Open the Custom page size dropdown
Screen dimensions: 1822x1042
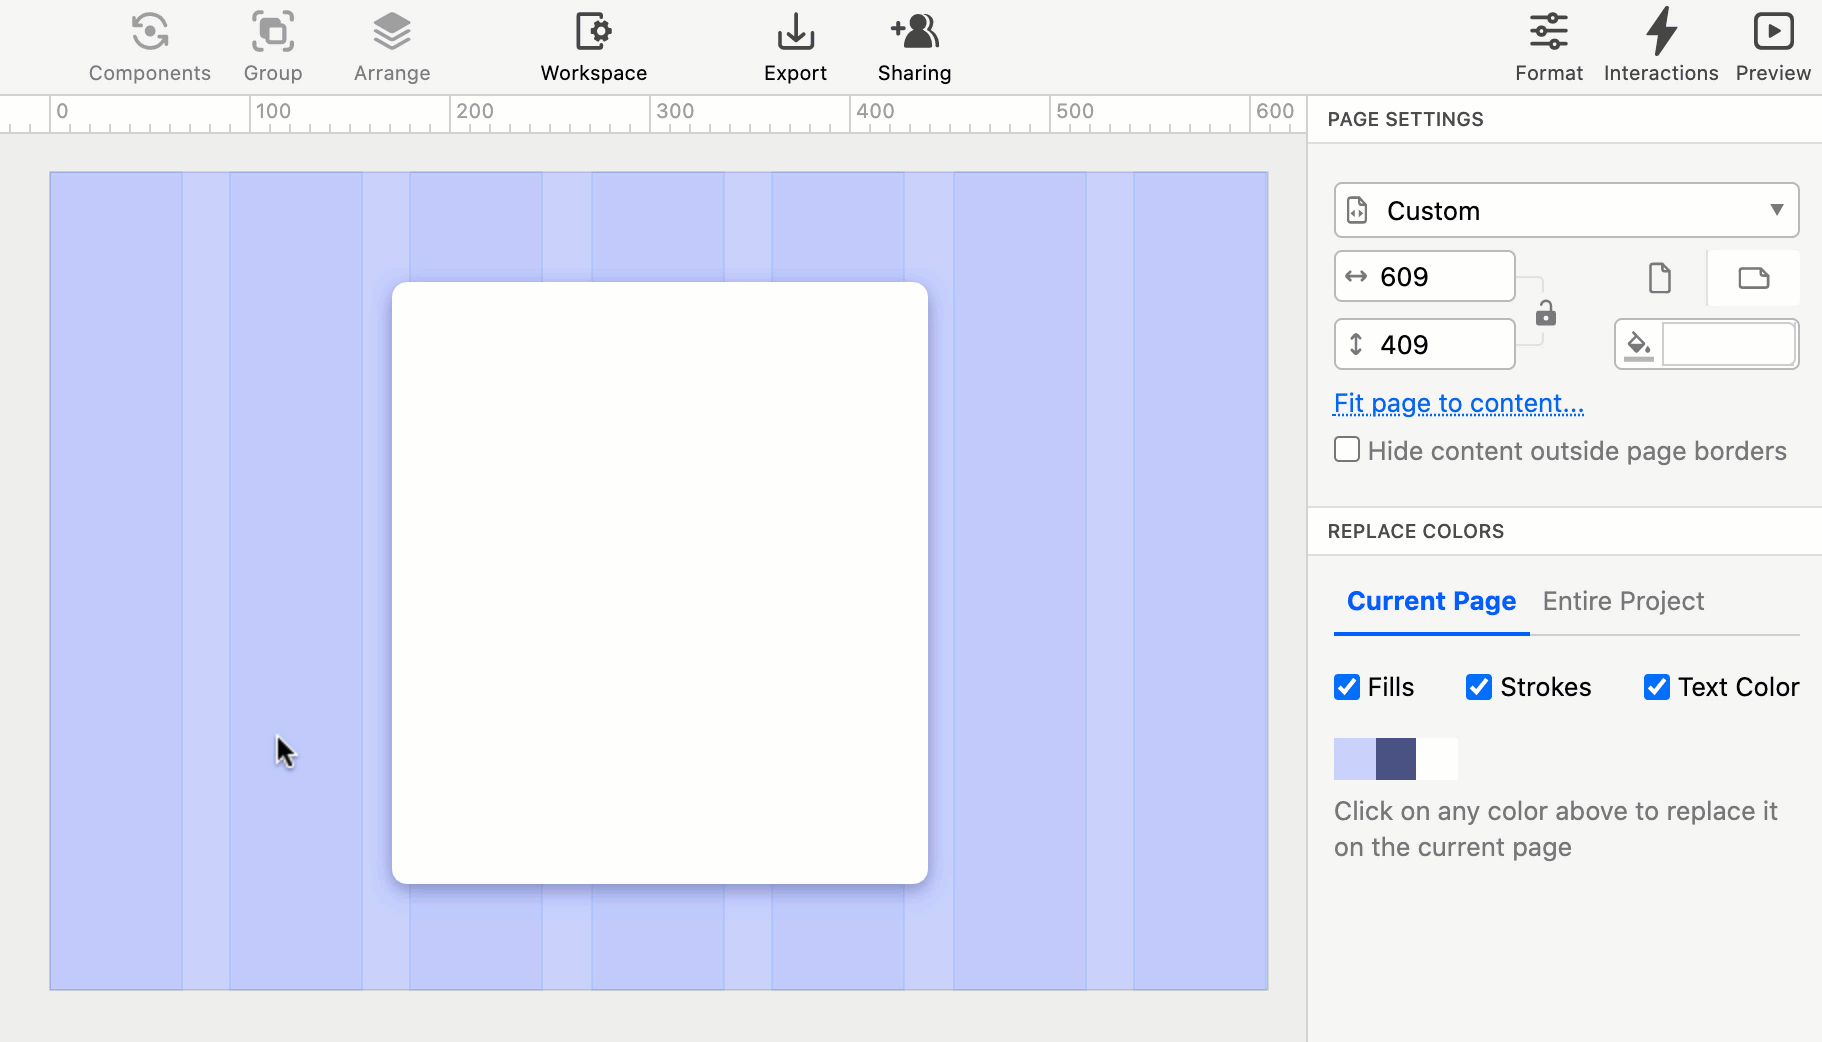coord(1564,210)
